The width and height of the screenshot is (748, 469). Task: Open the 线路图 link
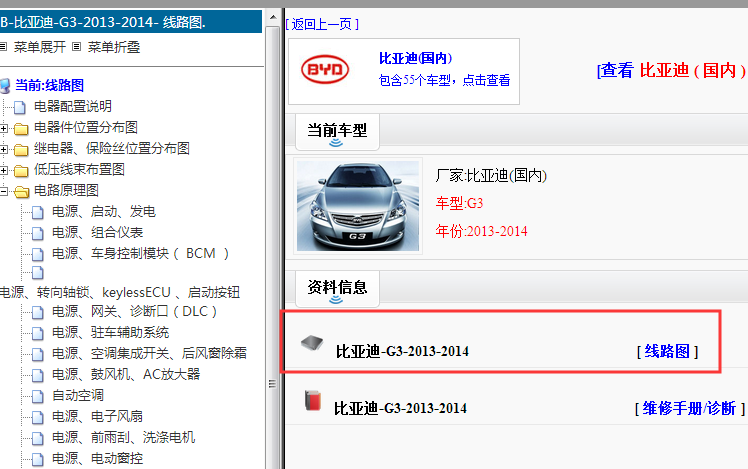point(667,352)
